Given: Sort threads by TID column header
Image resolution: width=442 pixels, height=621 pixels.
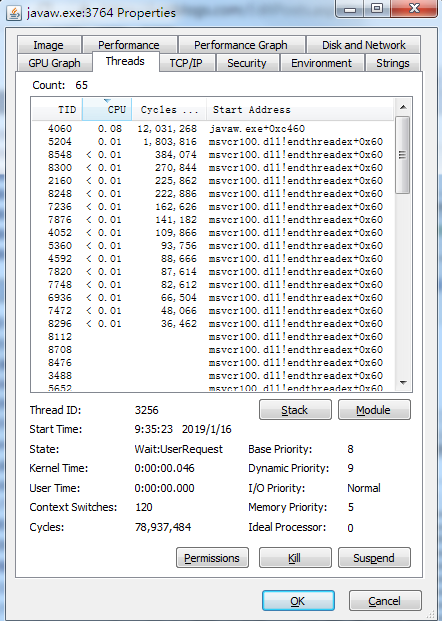Looking at the screenshot, I should (57, 109).
